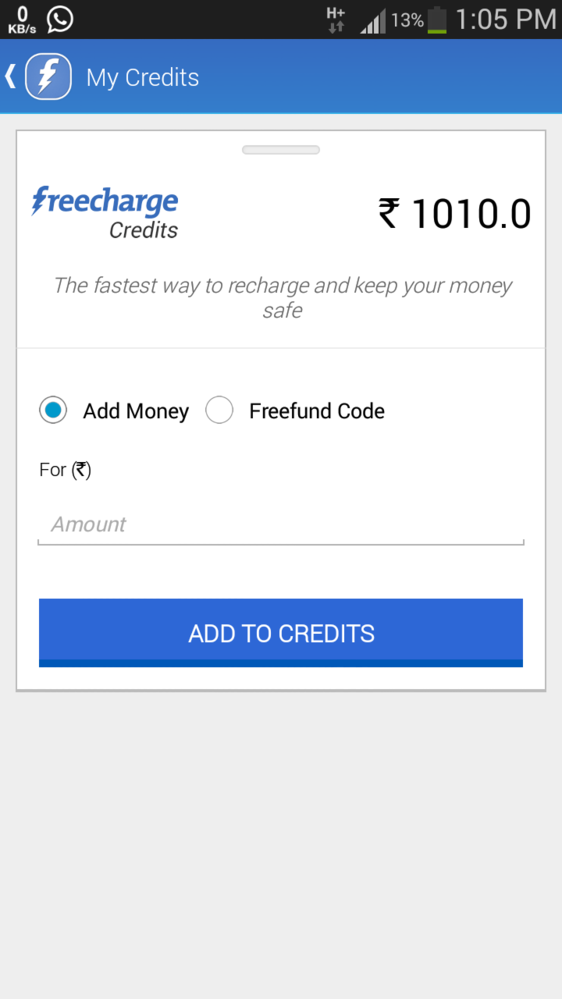Tap the H+ mobile data indicator

(x=336, y=20)
